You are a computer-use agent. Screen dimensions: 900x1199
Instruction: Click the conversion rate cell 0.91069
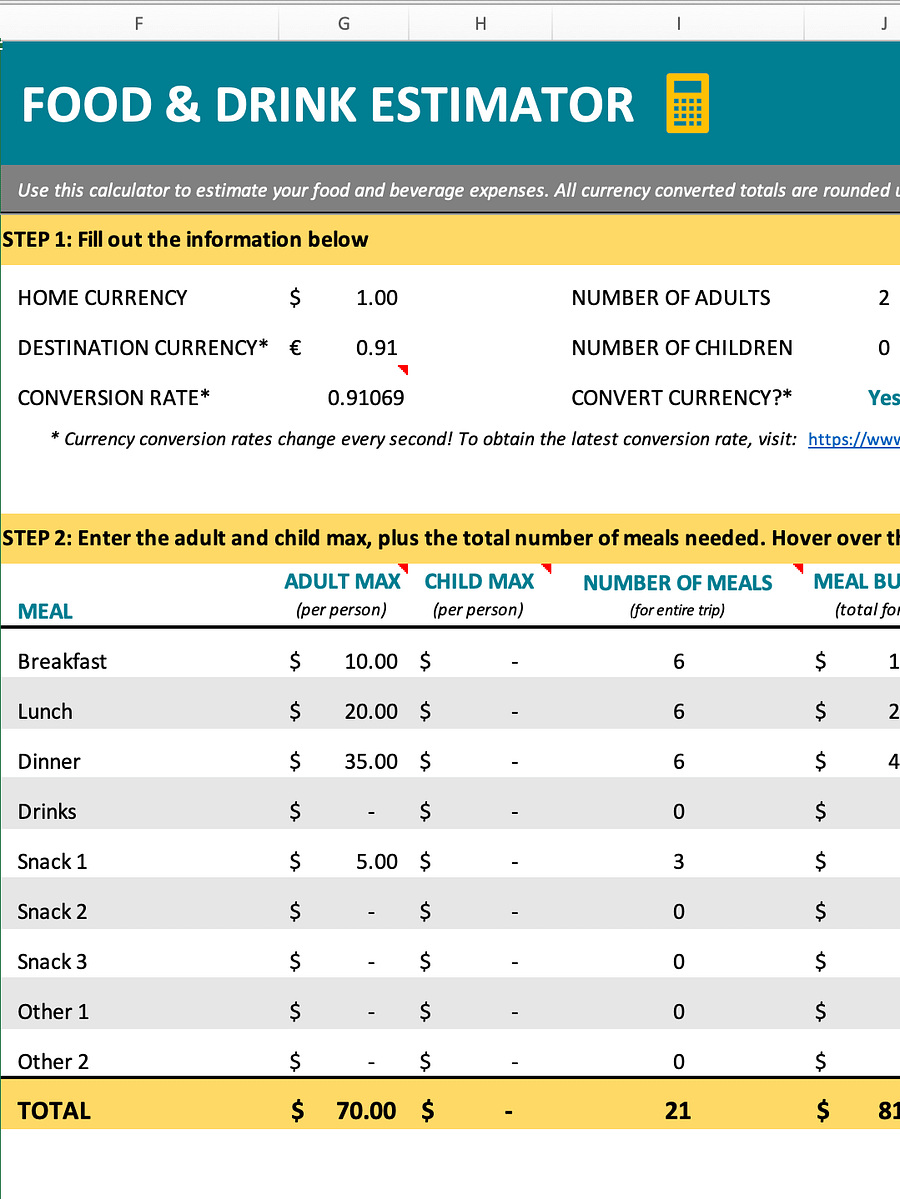click(x=366, y=398)
